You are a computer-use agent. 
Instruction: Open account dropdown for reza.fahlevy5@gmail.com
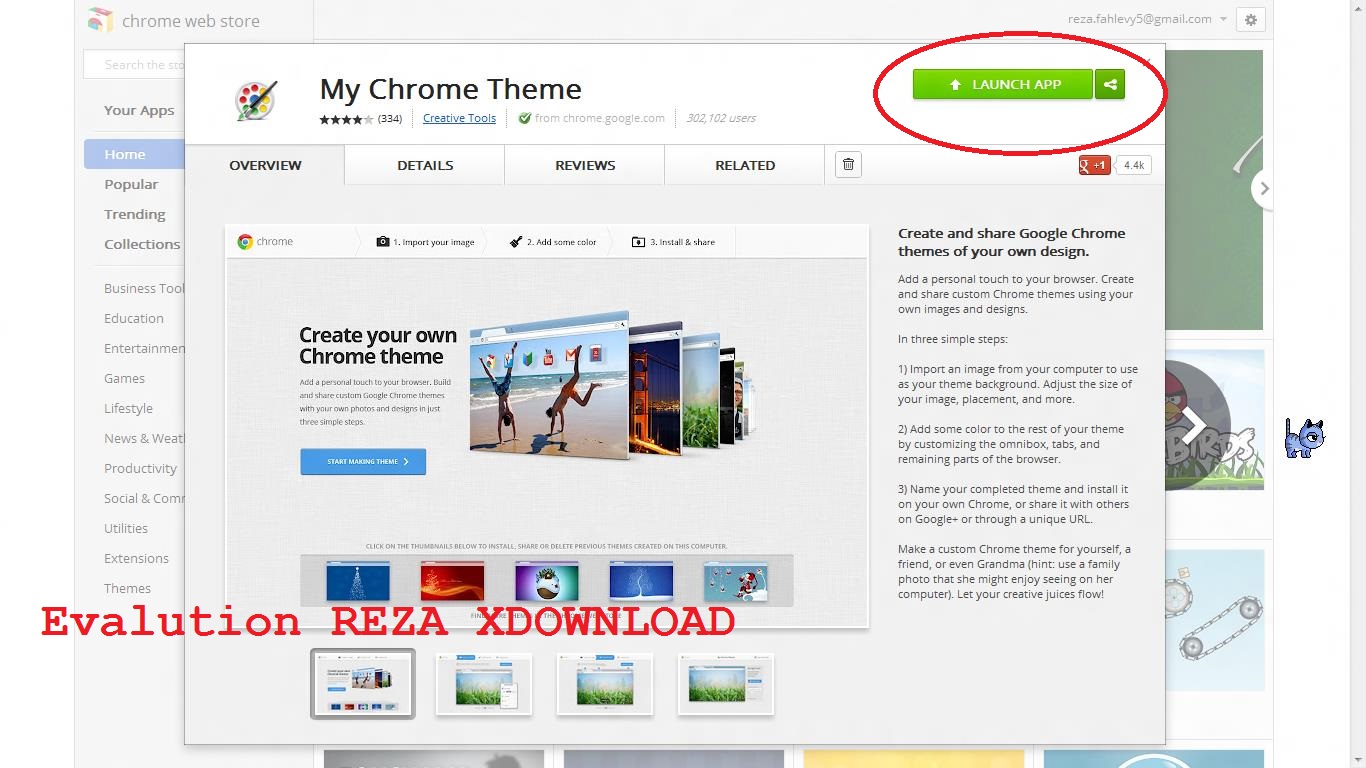point(1223,19)
